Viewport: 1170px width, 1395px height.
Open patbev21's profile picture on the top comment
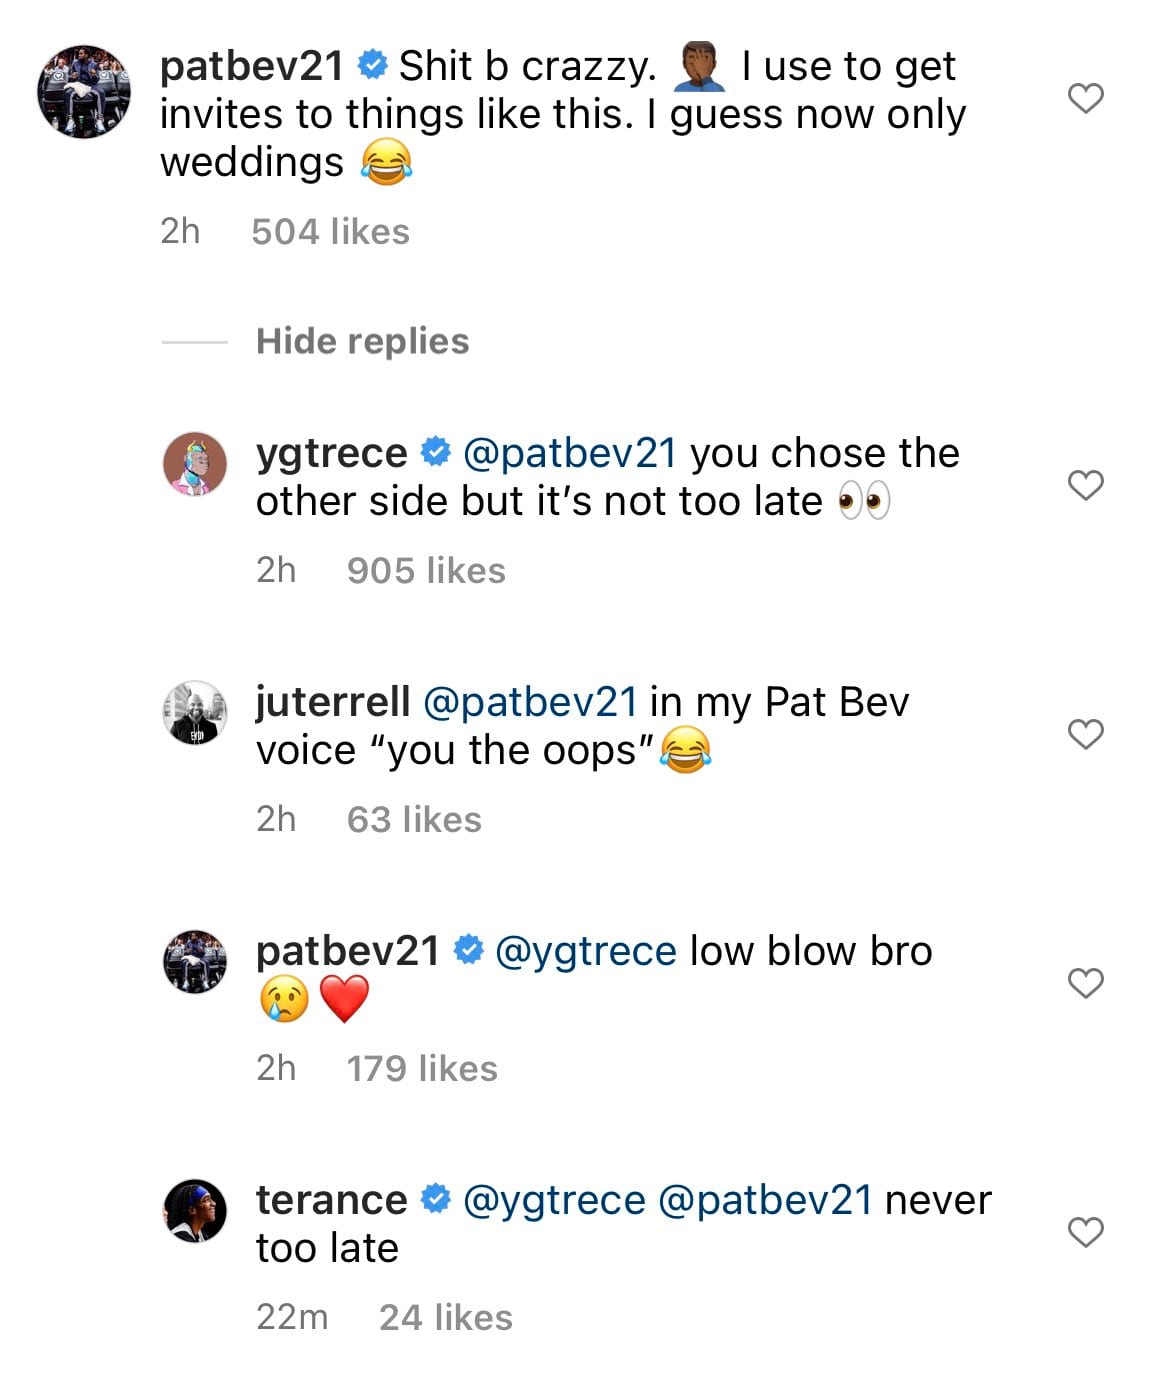(84, 91)
